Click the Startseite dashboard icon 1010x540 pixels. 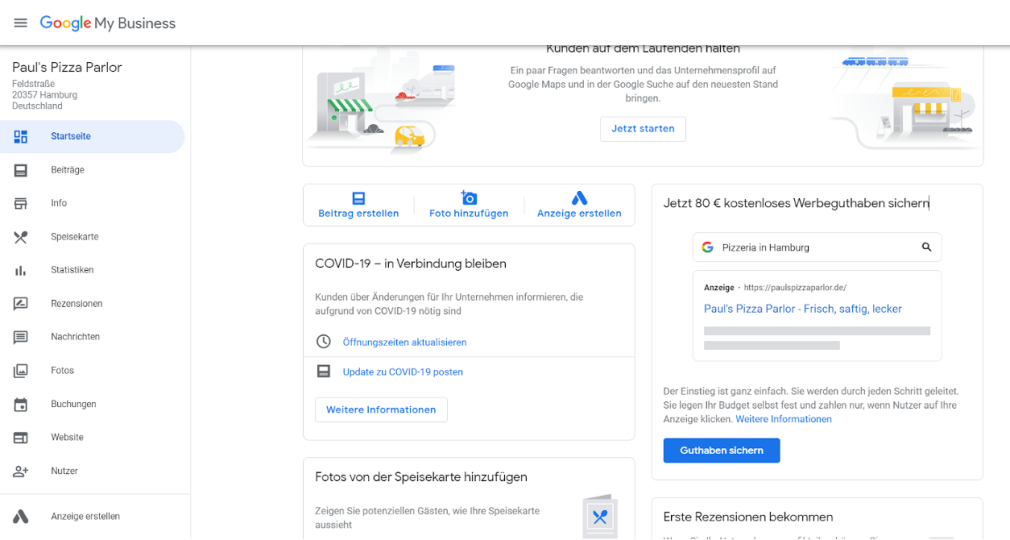21,137
